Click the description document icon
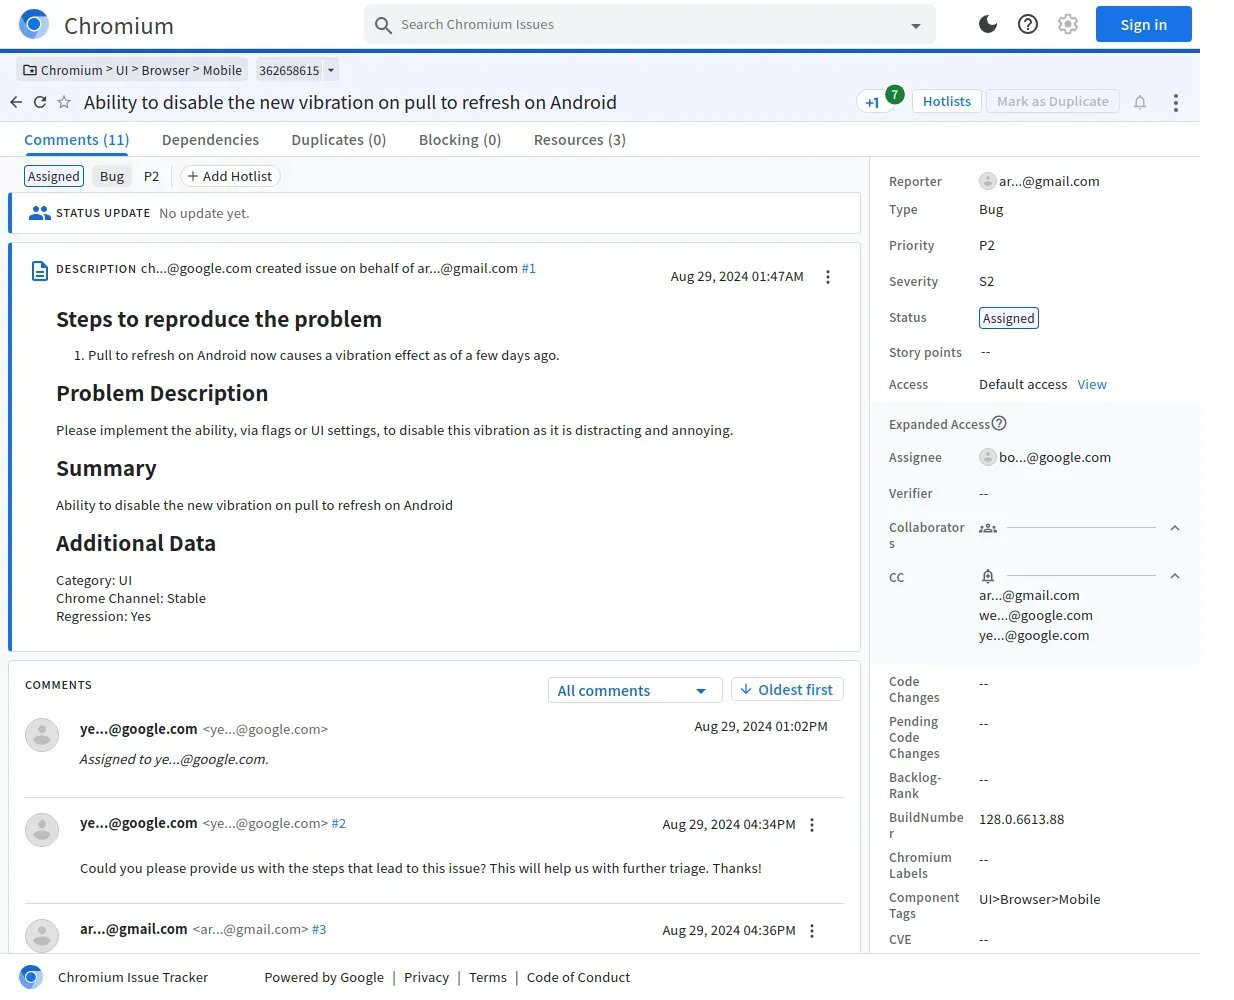 coord(40,271)
